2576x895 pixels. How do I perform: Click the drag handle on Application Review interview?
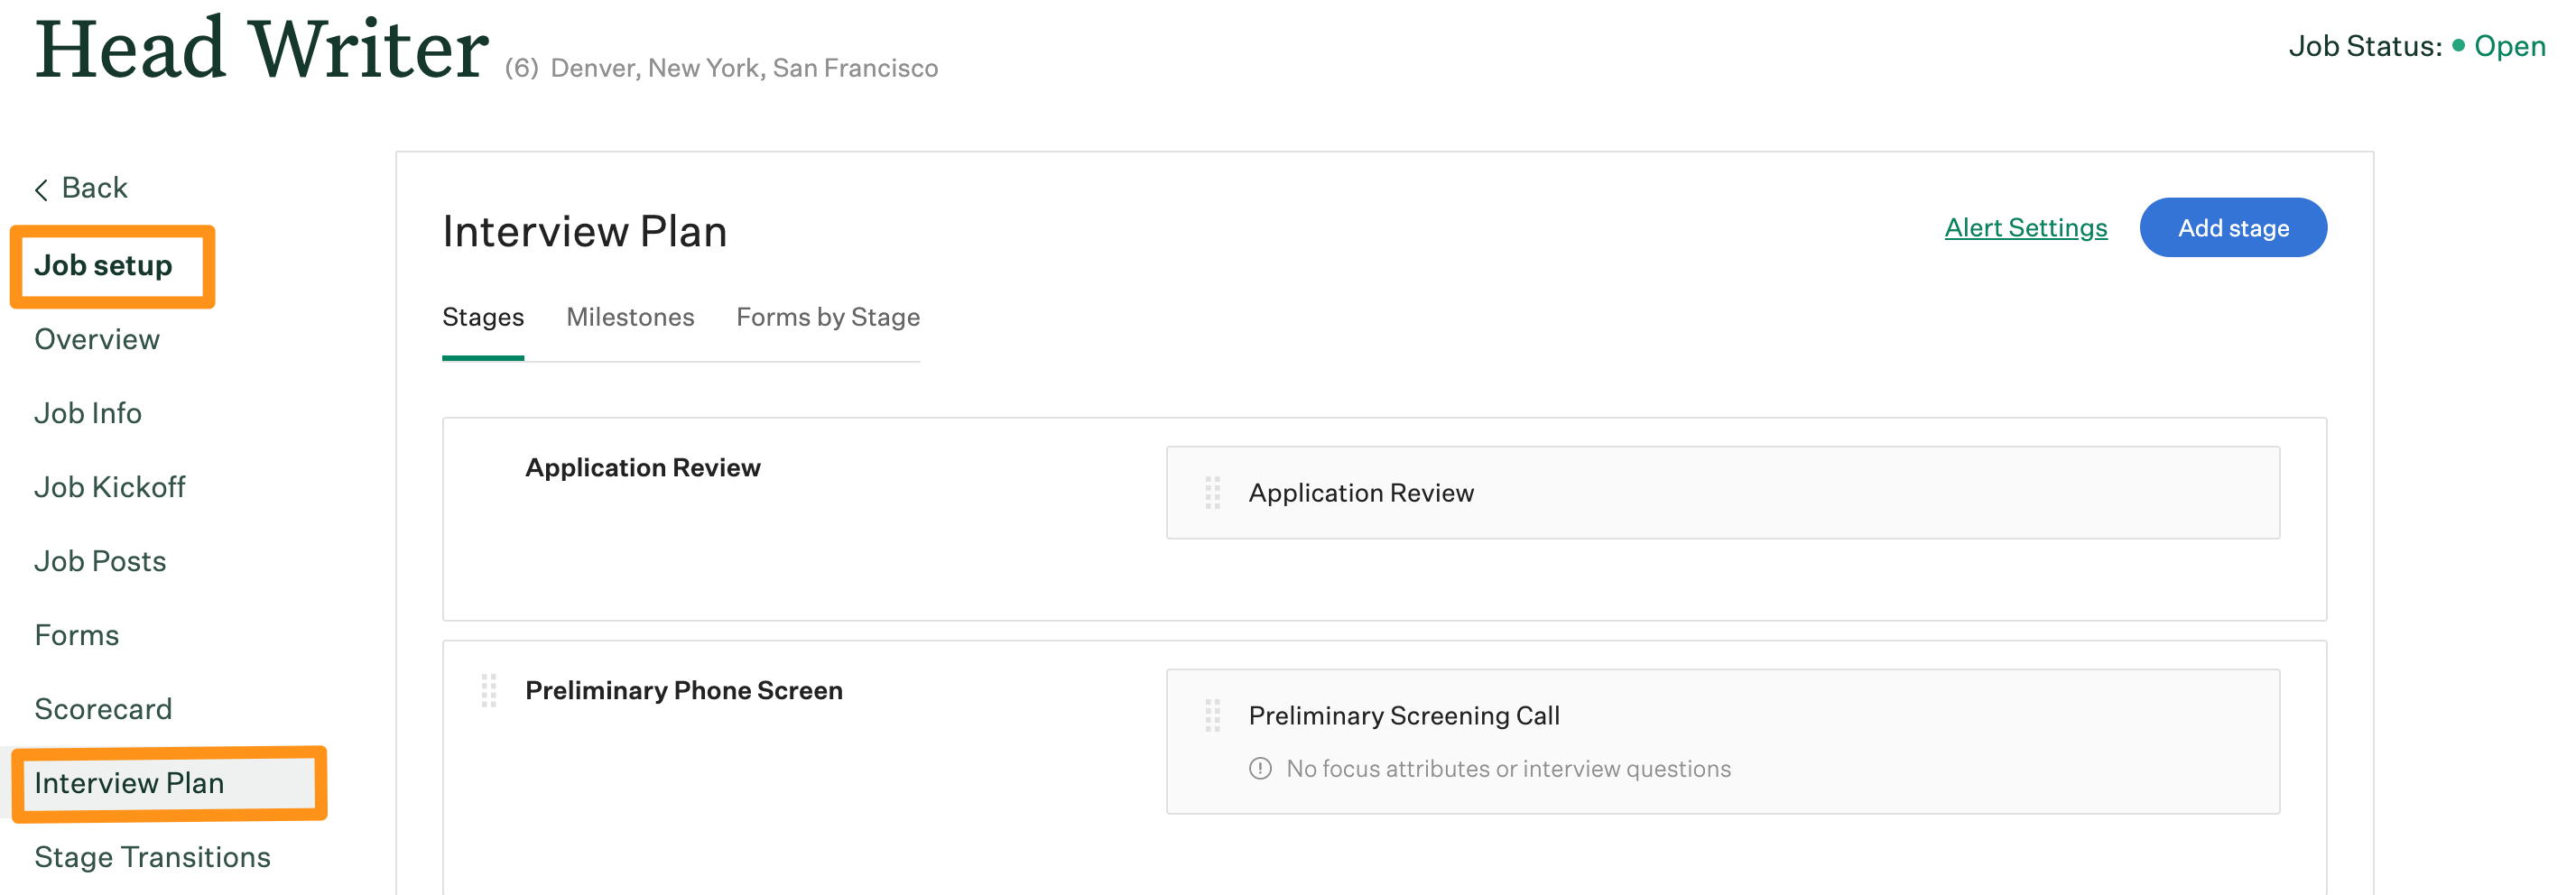1213,492
